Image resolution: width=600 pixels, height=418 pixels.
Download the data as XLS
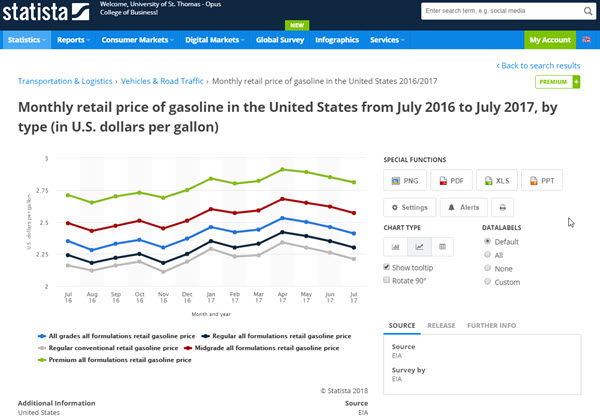coord(496,181)
